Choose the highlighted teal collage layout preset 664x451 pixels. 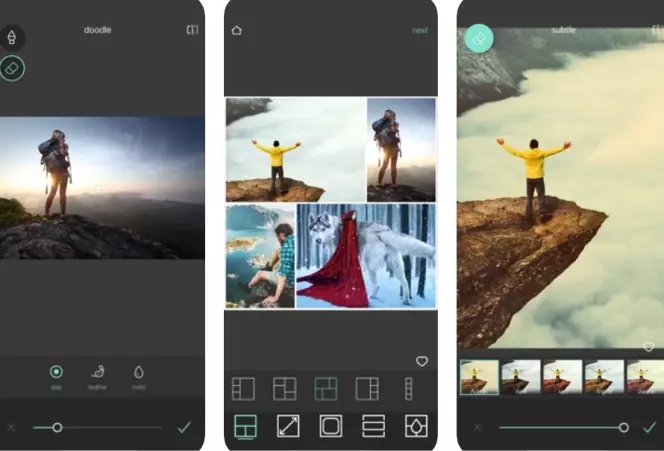pos(326,389)
